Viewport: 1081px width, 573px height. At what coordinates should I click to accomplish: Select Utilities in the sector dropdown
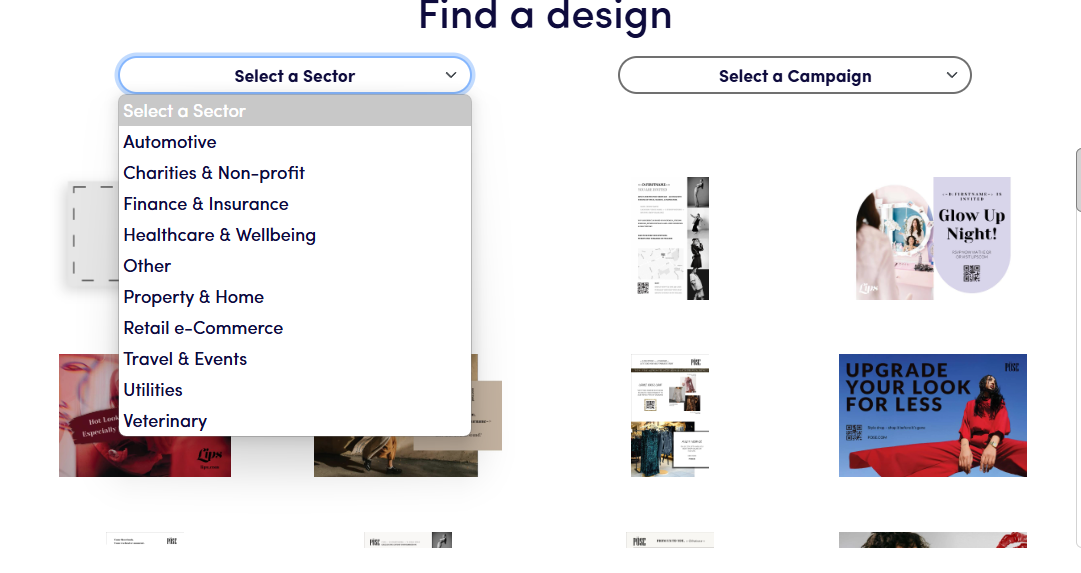coord(153,390)
